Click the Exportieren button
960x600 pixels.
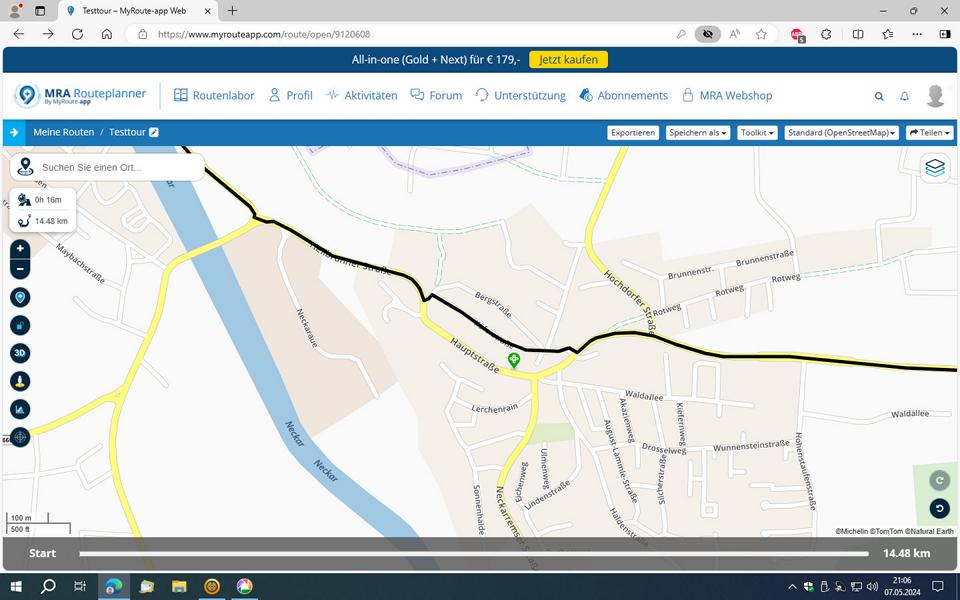tap(633, 132)
